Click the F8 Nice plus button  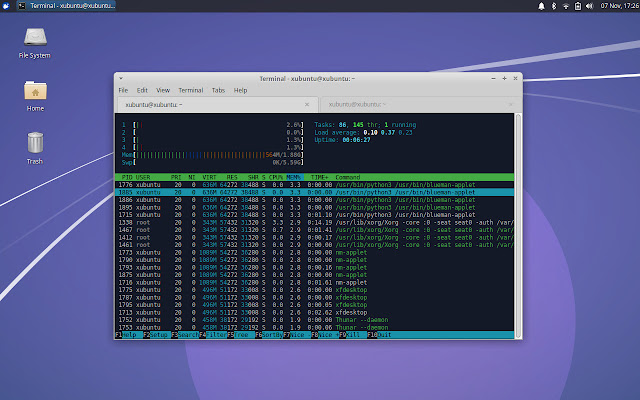[x=325, y=335]
